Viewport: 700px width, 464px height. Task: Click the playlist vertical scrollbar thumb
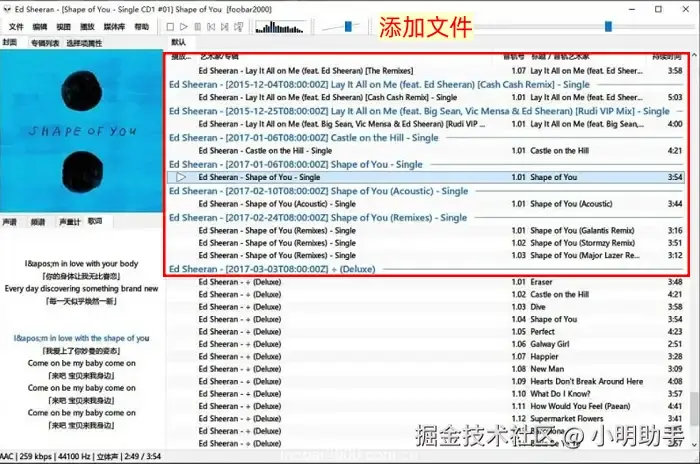pos(694,409)
